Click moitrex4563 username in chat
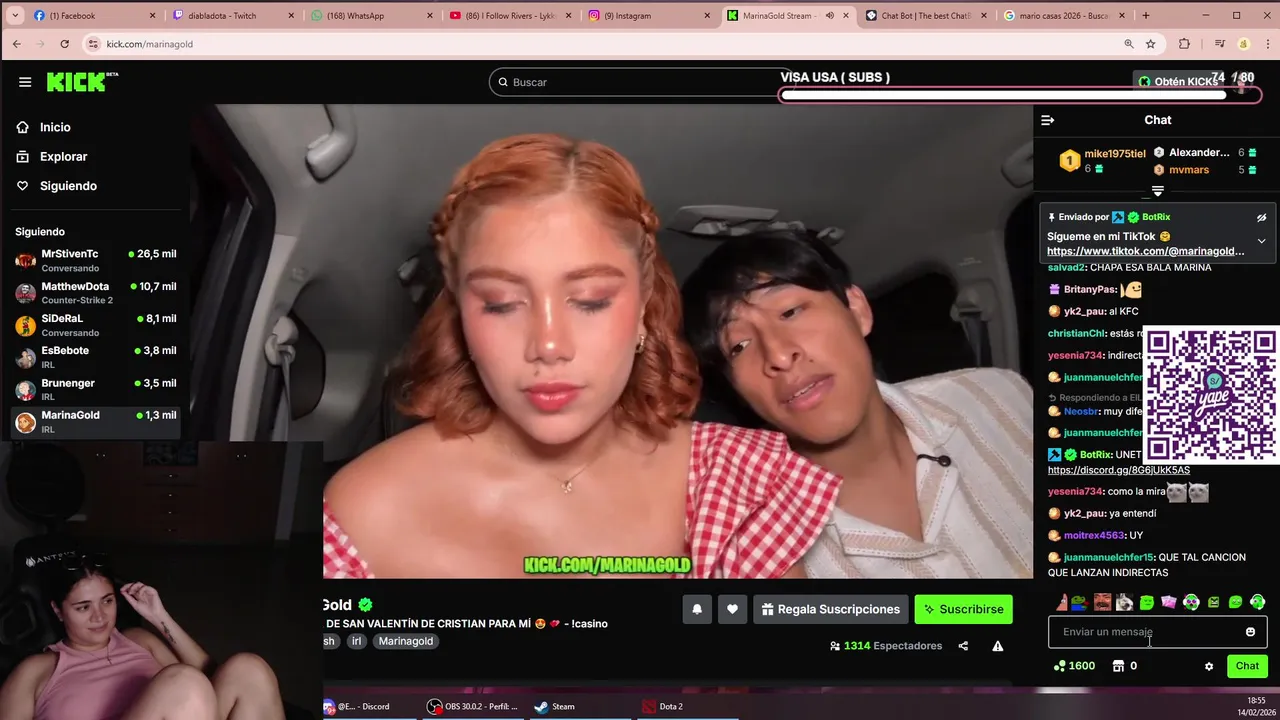1280x720 pixels. (1094, 535)
